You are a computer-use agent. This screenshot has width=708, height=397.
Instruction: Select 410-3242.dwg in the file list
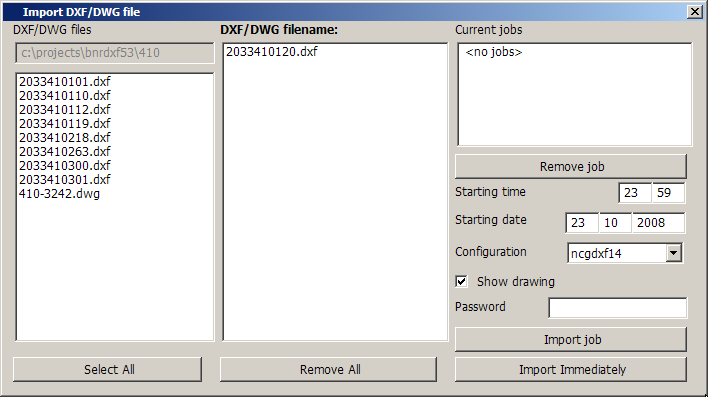(59, 194)
